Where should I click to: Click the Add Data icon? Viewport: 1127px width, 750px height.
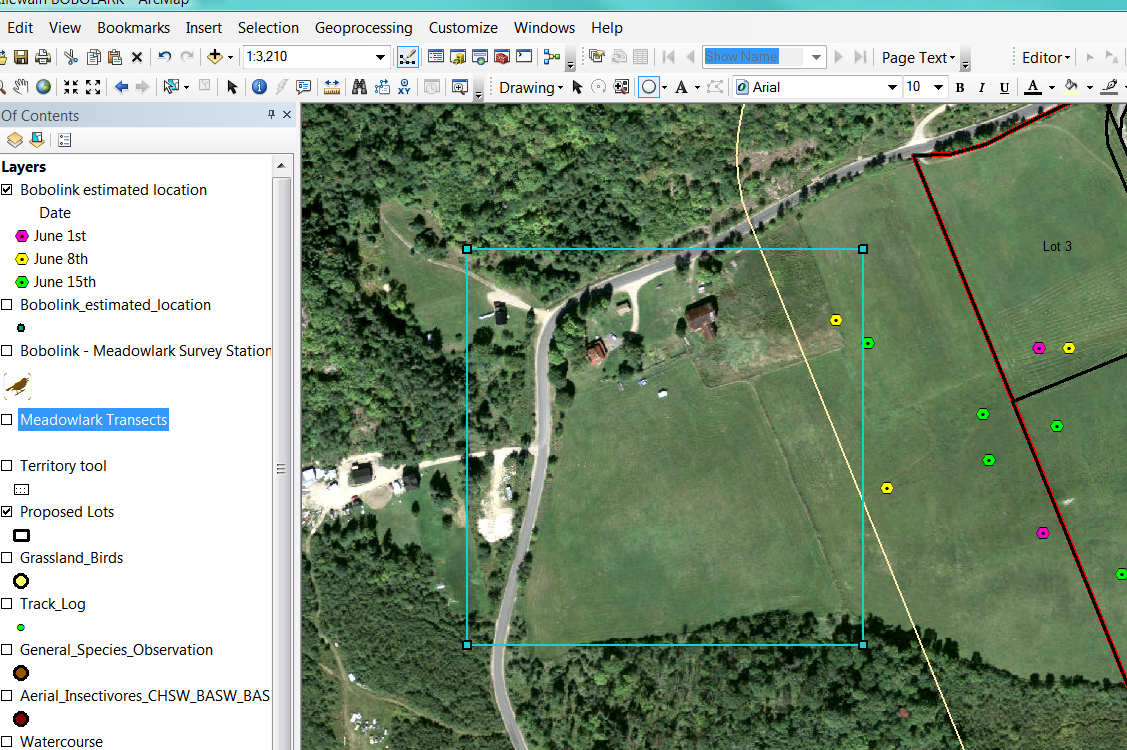click(215, 56)
